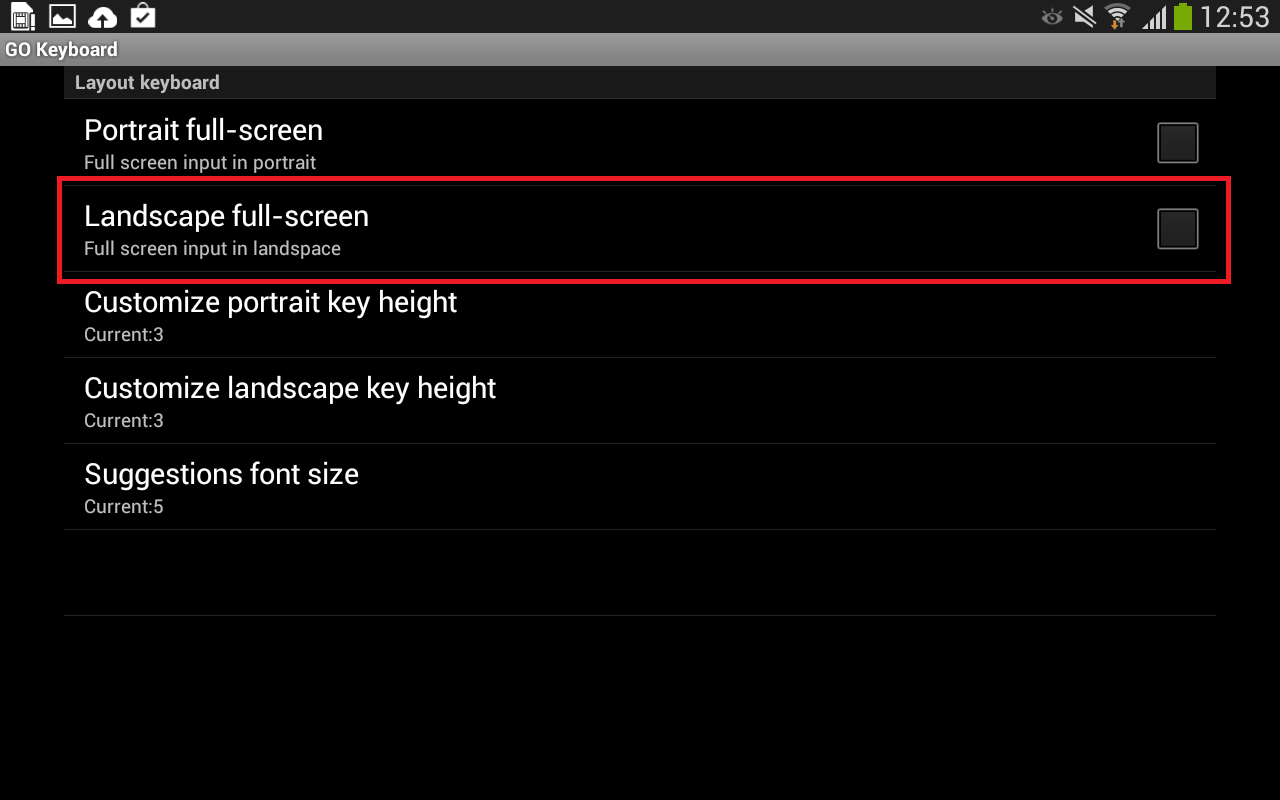Tap the green battery icon
This screenshot has width=1280, height=800.
click(1183, 17)
